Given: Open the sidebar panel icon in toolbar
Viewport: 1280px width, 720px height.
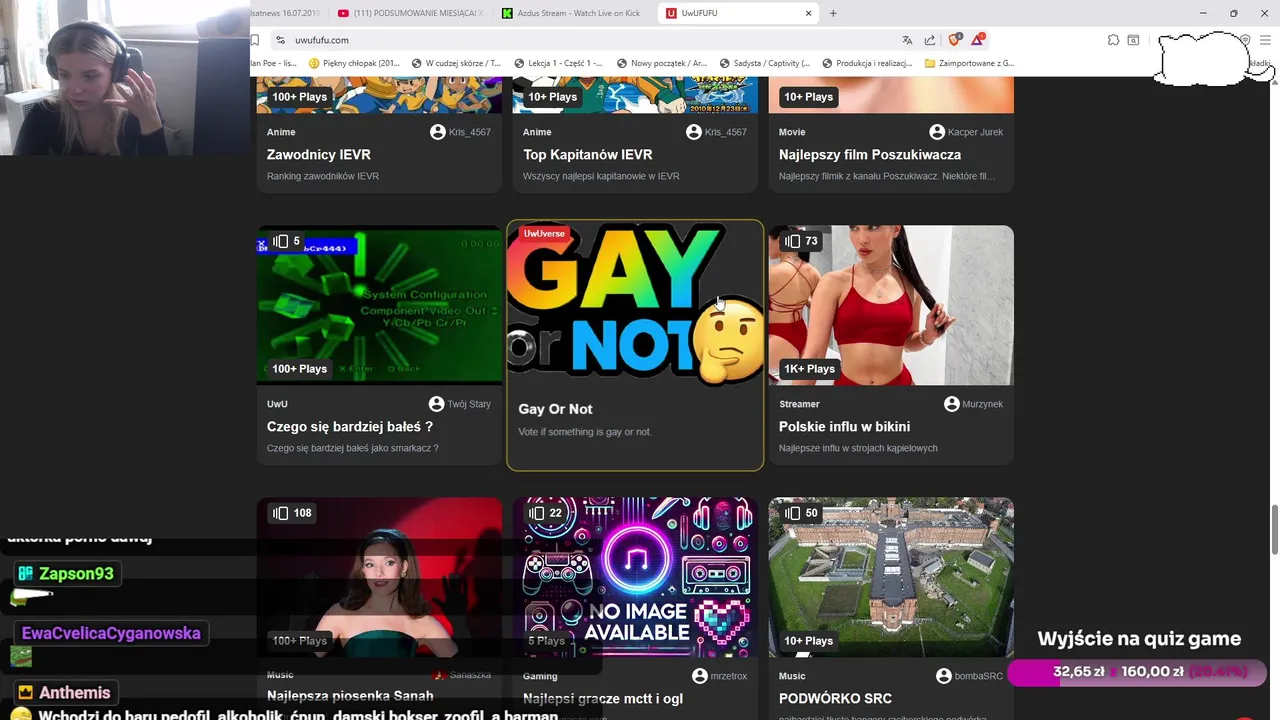Looking at the screenshot, I should [x=1133, y=40].
